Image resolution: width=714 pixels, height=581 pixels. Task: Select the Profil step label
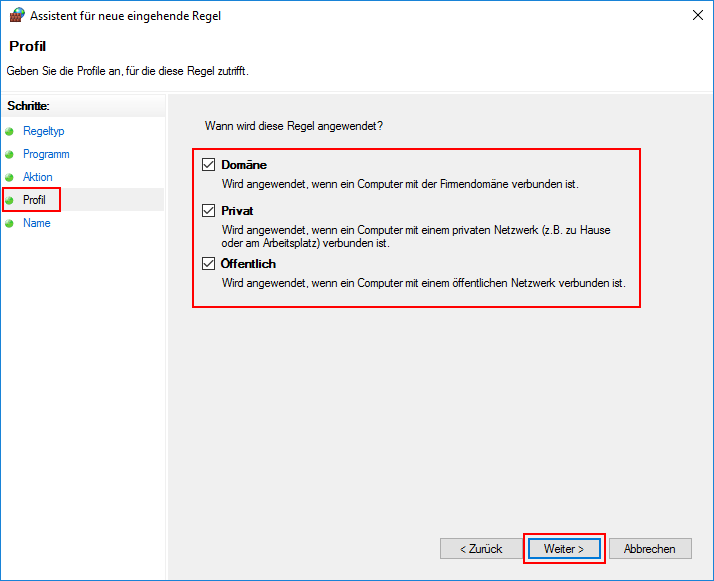coord(34,200)
